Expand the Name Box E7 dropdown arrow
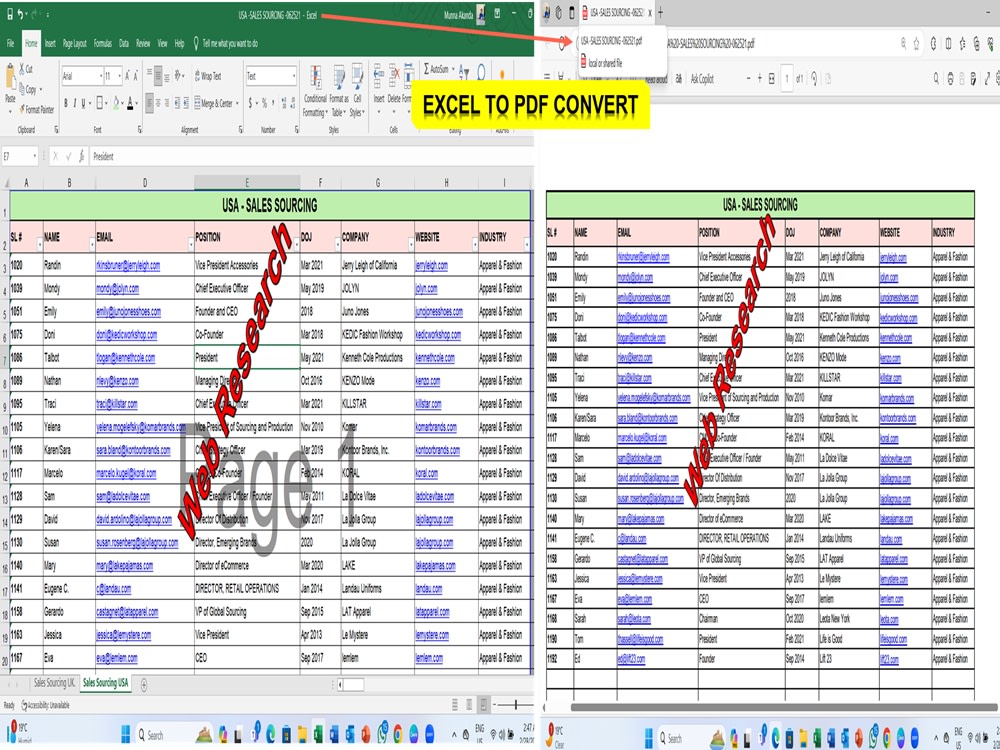This screenshot has height=750, width=1000. coord(34,156)
